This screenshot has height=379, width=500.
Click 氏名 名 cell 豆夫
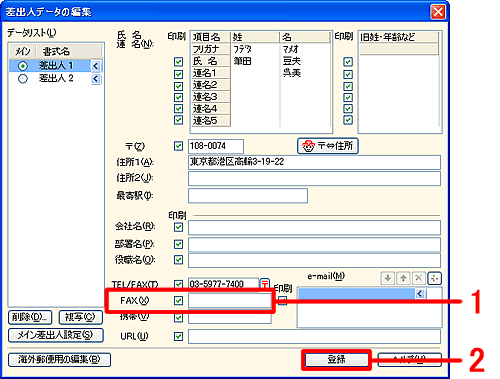[x=305, y=61]
